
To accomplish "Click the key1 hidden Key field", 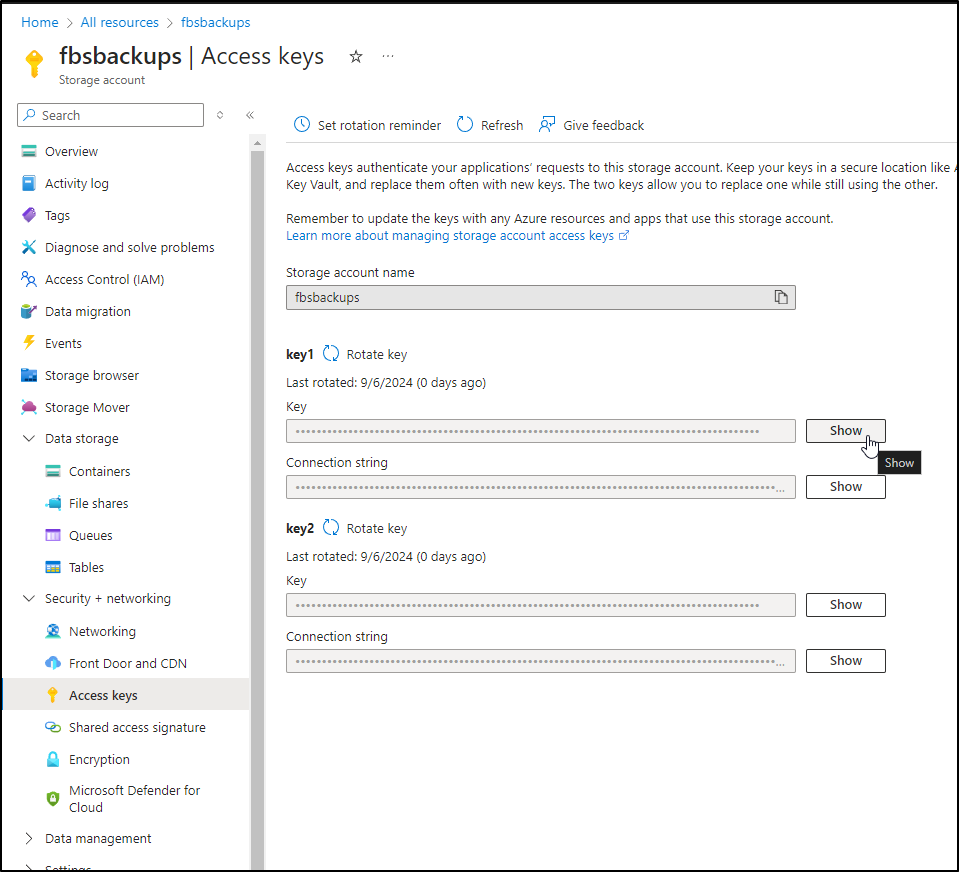I will 541,431.
